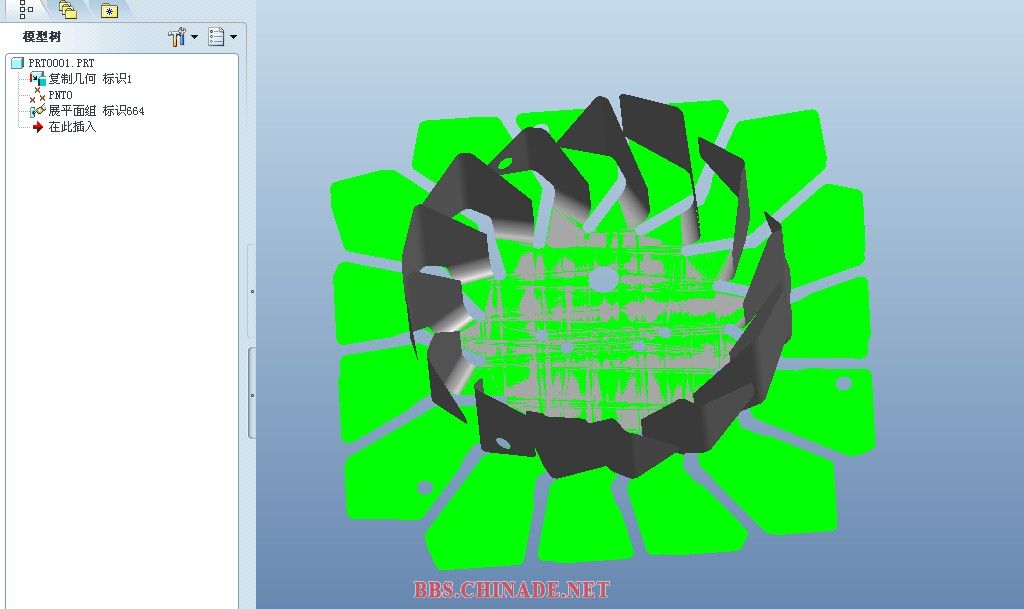Expand the Settings dropdown arrow
Screen dimensions: 1024x609
[194, 37]
